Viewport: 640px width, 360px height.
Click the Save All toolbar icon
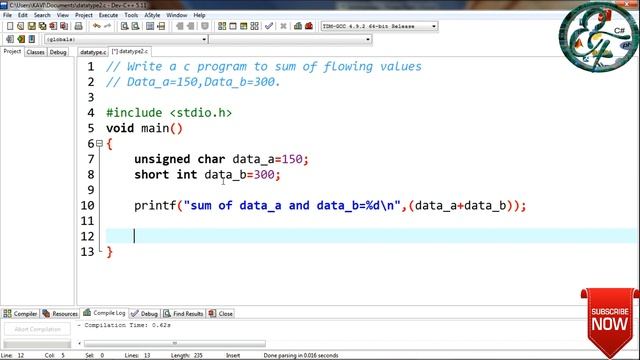point(42,26)
